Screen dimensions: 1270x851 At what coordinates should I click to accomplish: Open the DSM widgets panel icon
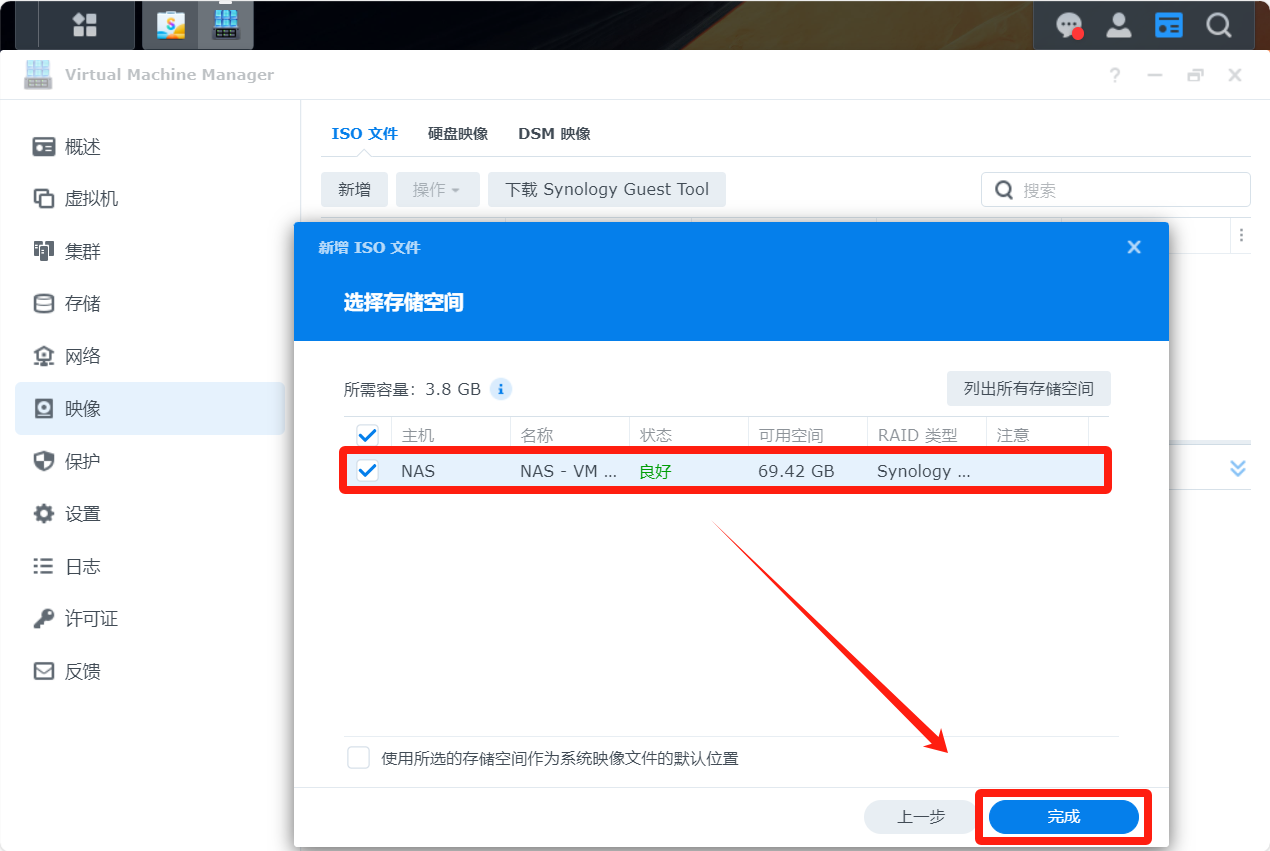click(x=1168, y=25)
